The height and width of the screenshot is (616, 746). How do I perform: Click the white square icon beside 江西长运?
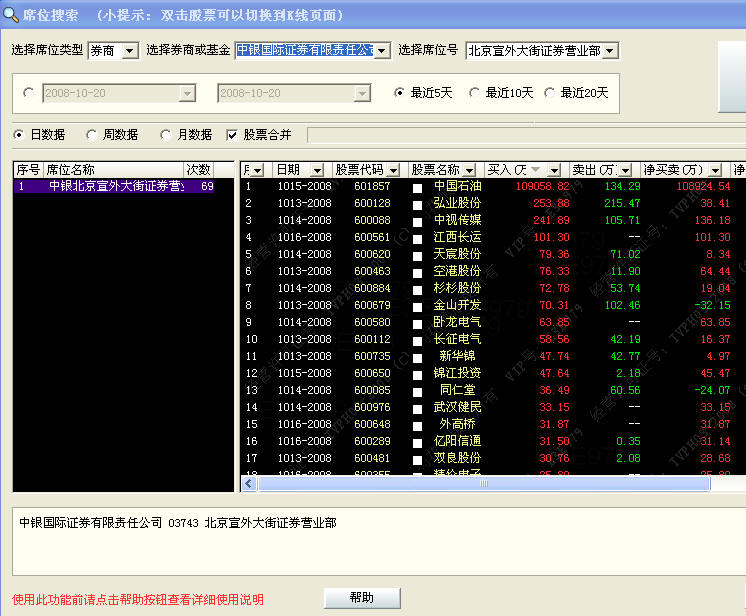coord(418,238)
